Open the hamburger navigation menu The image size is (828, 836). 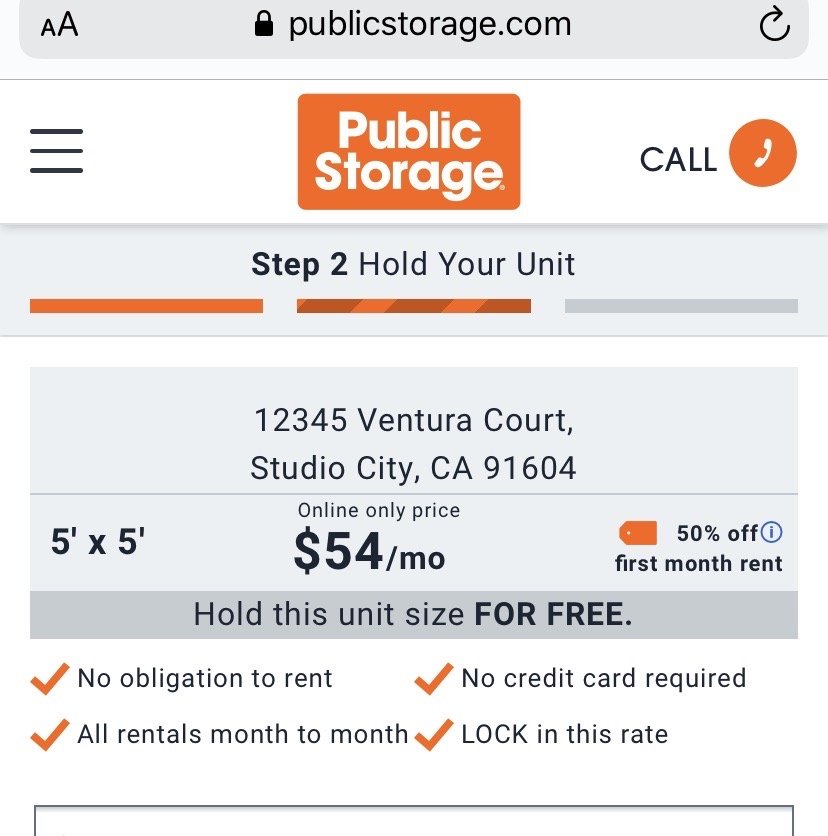pos(56,151)
